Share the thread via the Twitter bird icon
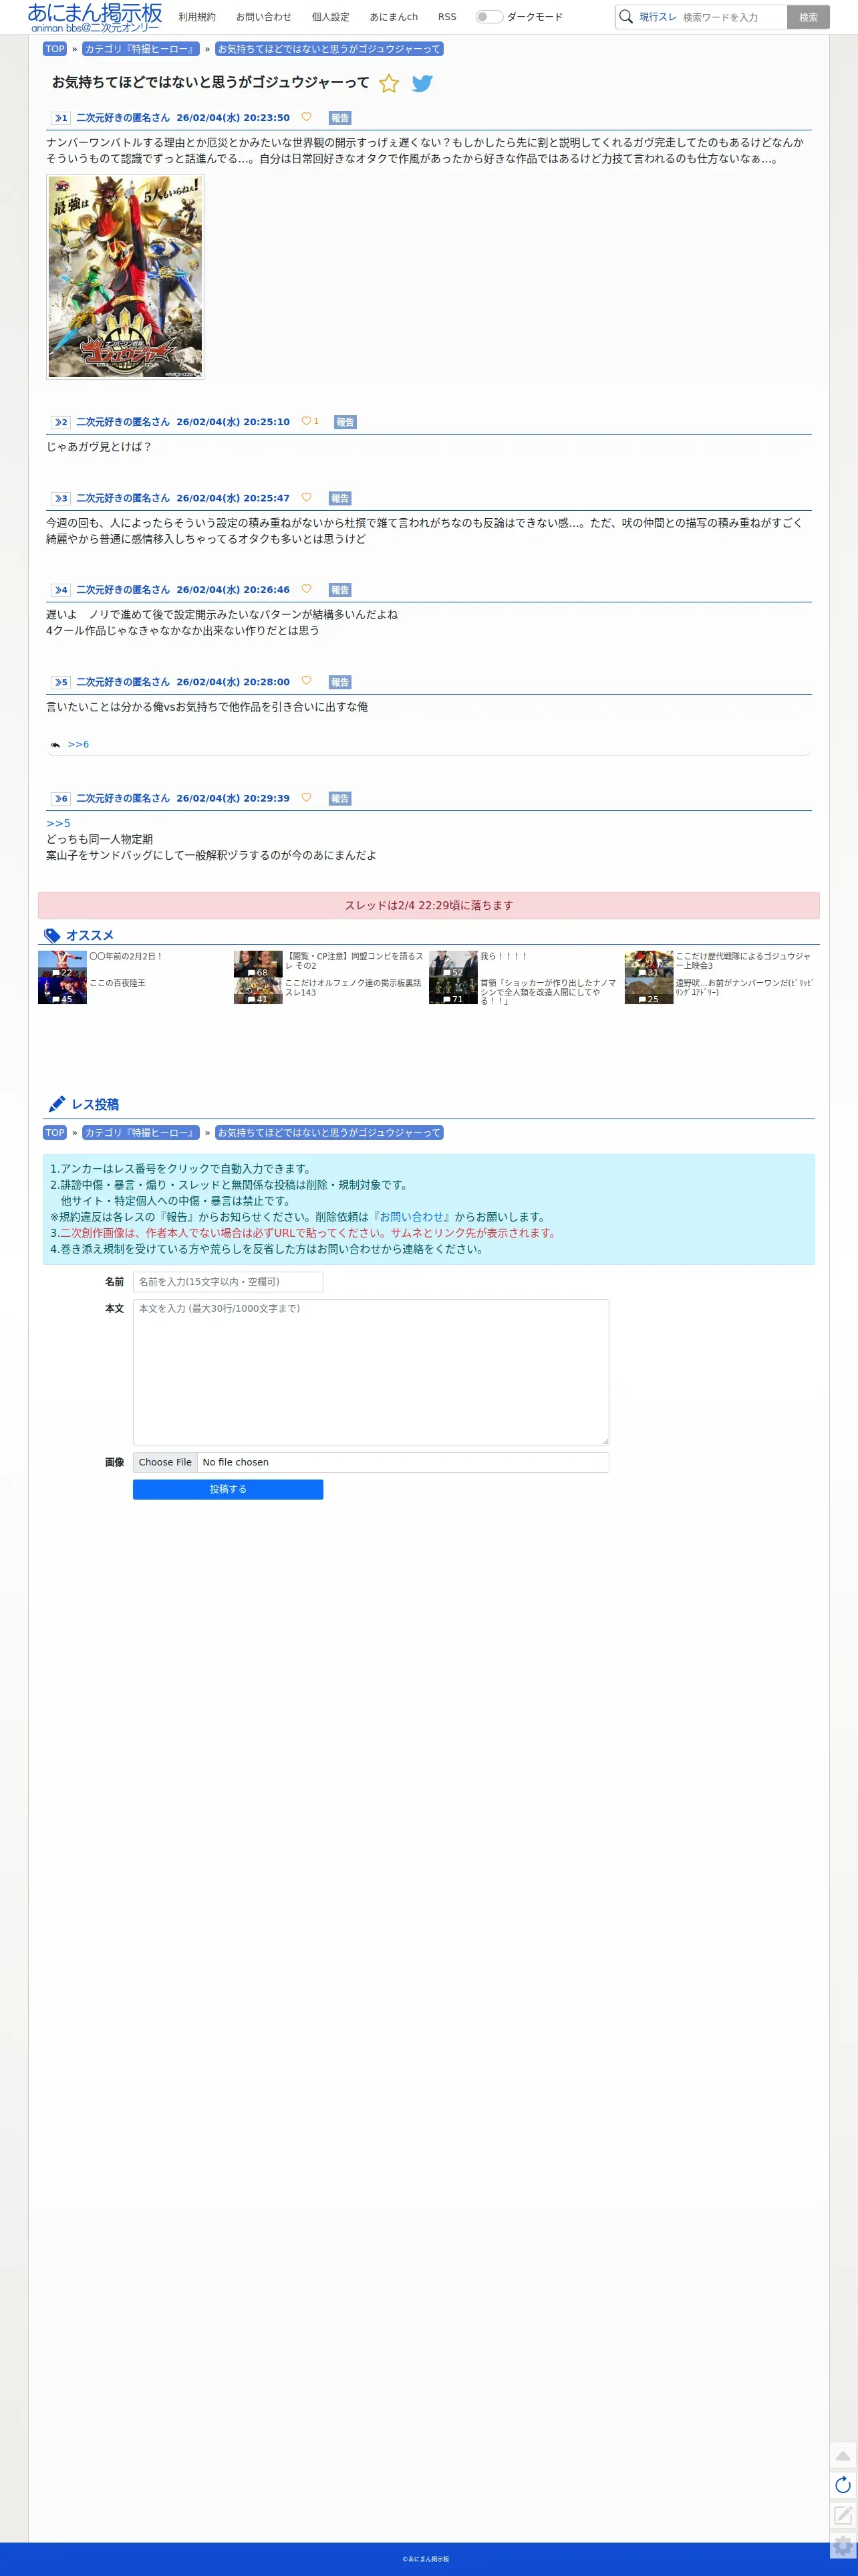 422,84
